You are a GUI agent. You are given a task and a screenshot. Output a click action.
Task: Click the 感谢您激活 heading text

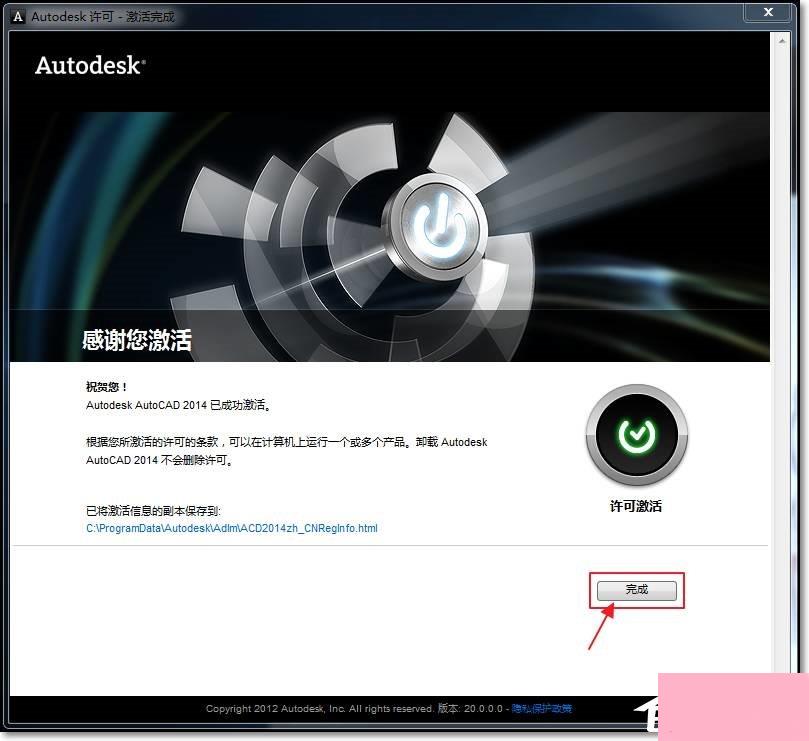click(137, 340)
